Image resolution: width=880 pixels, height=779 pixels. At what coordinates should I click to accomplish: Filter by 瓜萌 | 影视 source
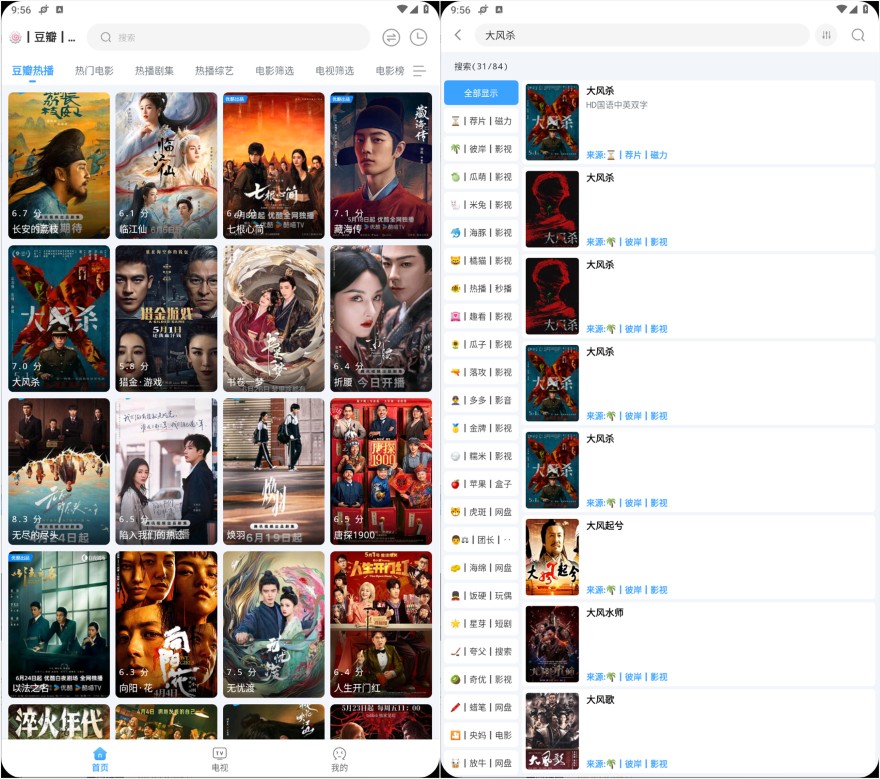(x=481, y=177)
